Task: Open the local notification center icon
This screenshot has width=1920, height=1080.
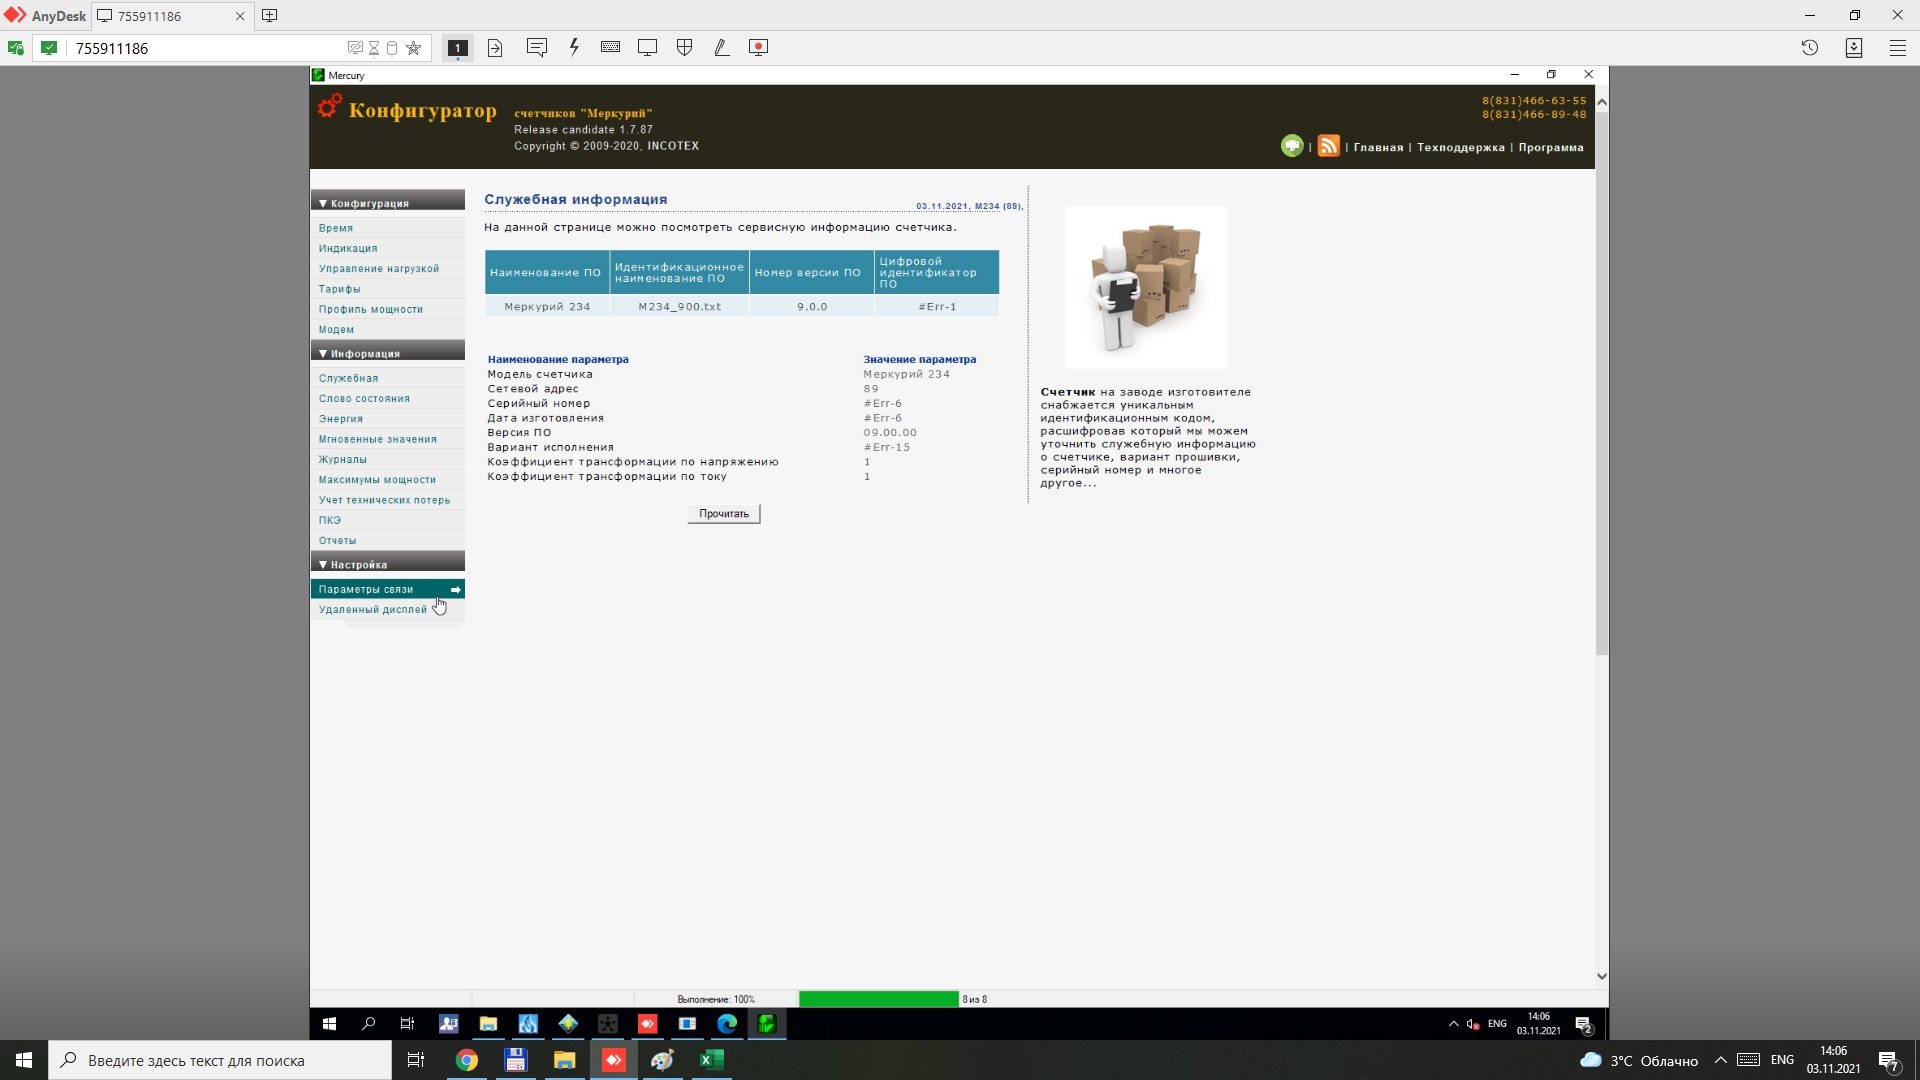Action: point(1889,1060)
